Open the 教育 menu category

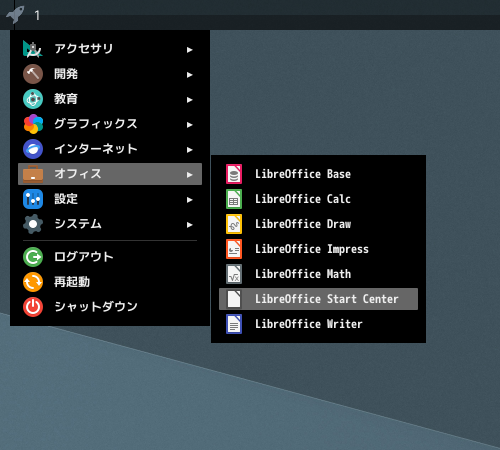110,99
